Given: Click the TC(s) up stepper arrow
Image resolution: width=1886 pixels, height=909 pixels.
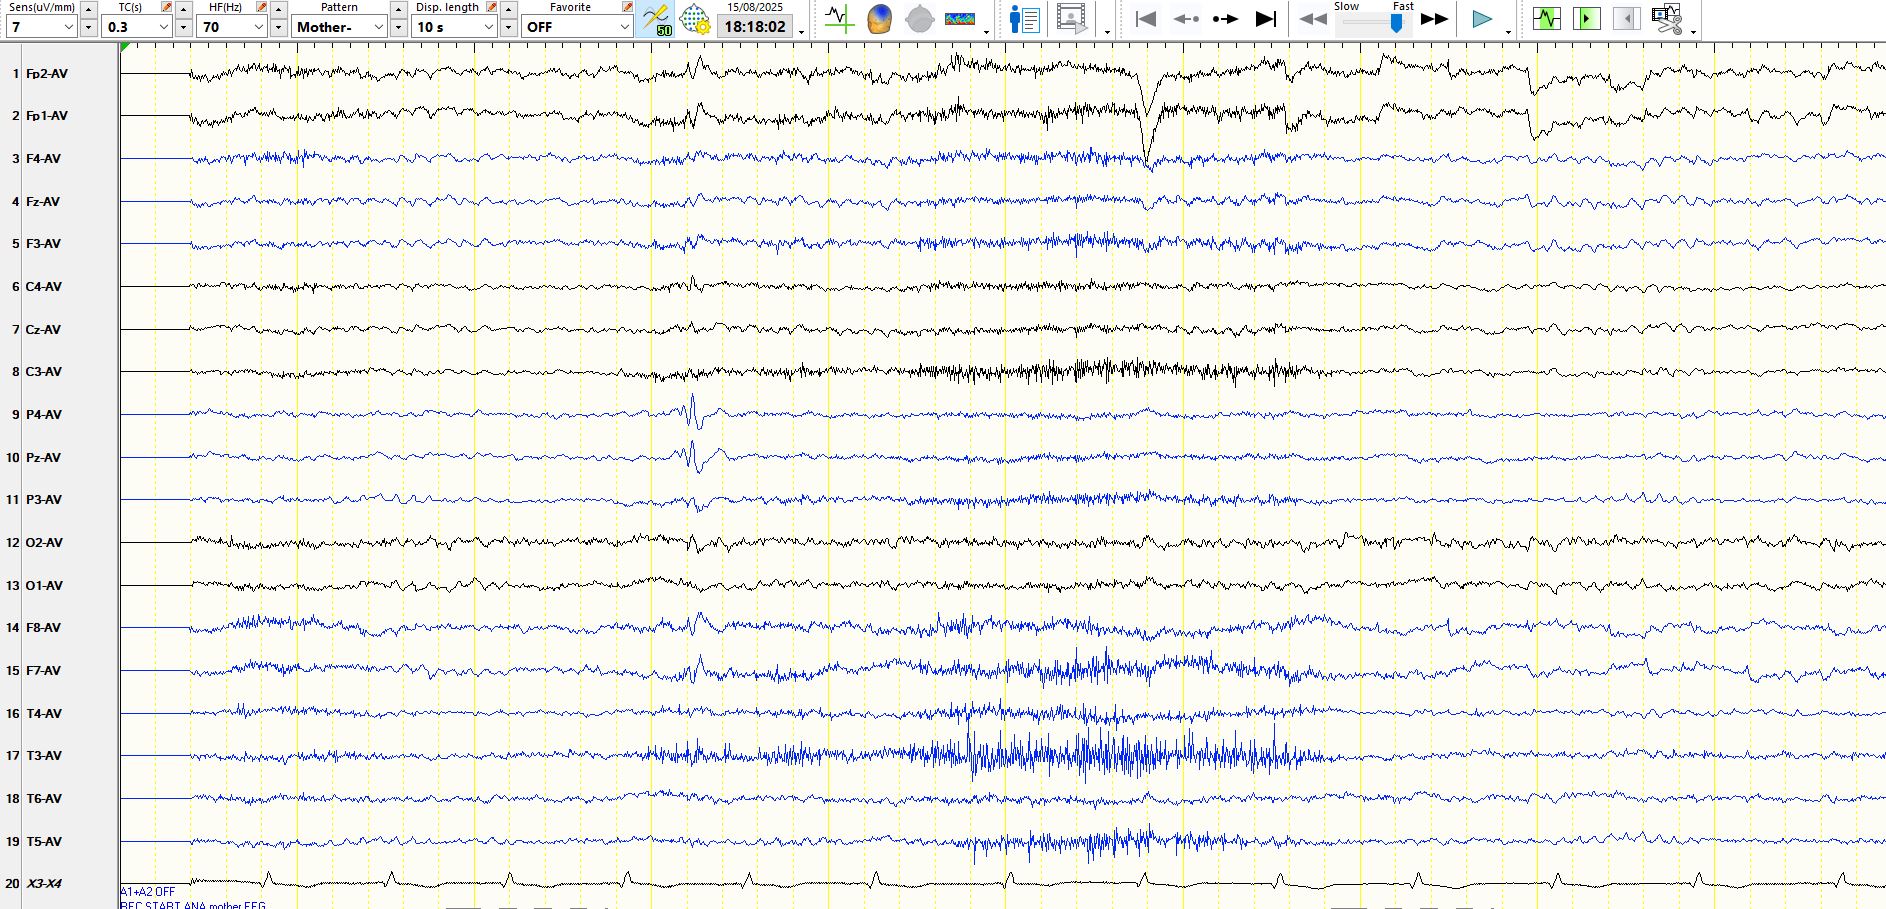Looking at the screenshot, I should click(x=184, y=8).
